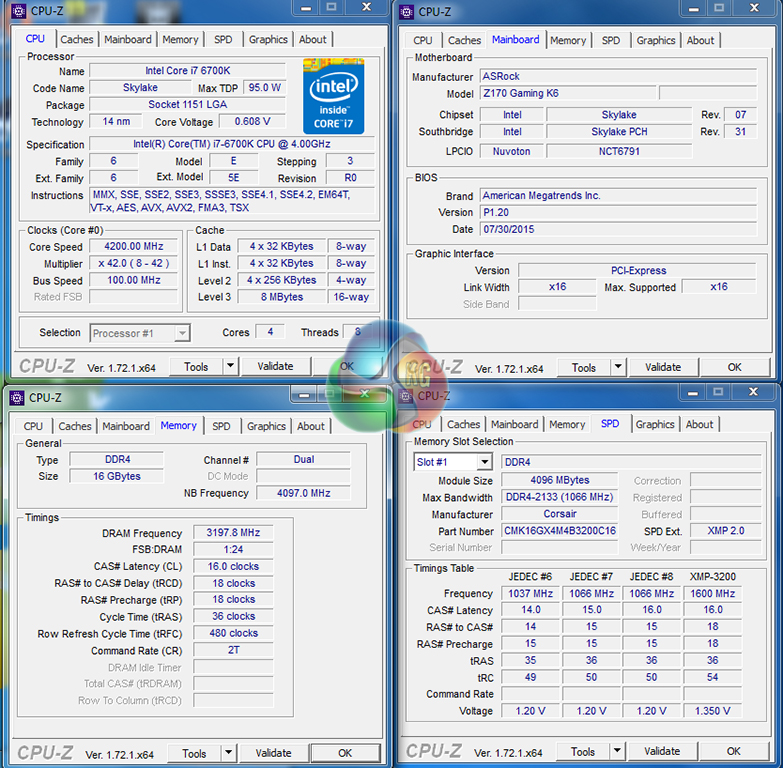Expand Tools dropdown arrow in the SPD window
Viewport: 783px width, 768px height.
[x=618, y=751]
